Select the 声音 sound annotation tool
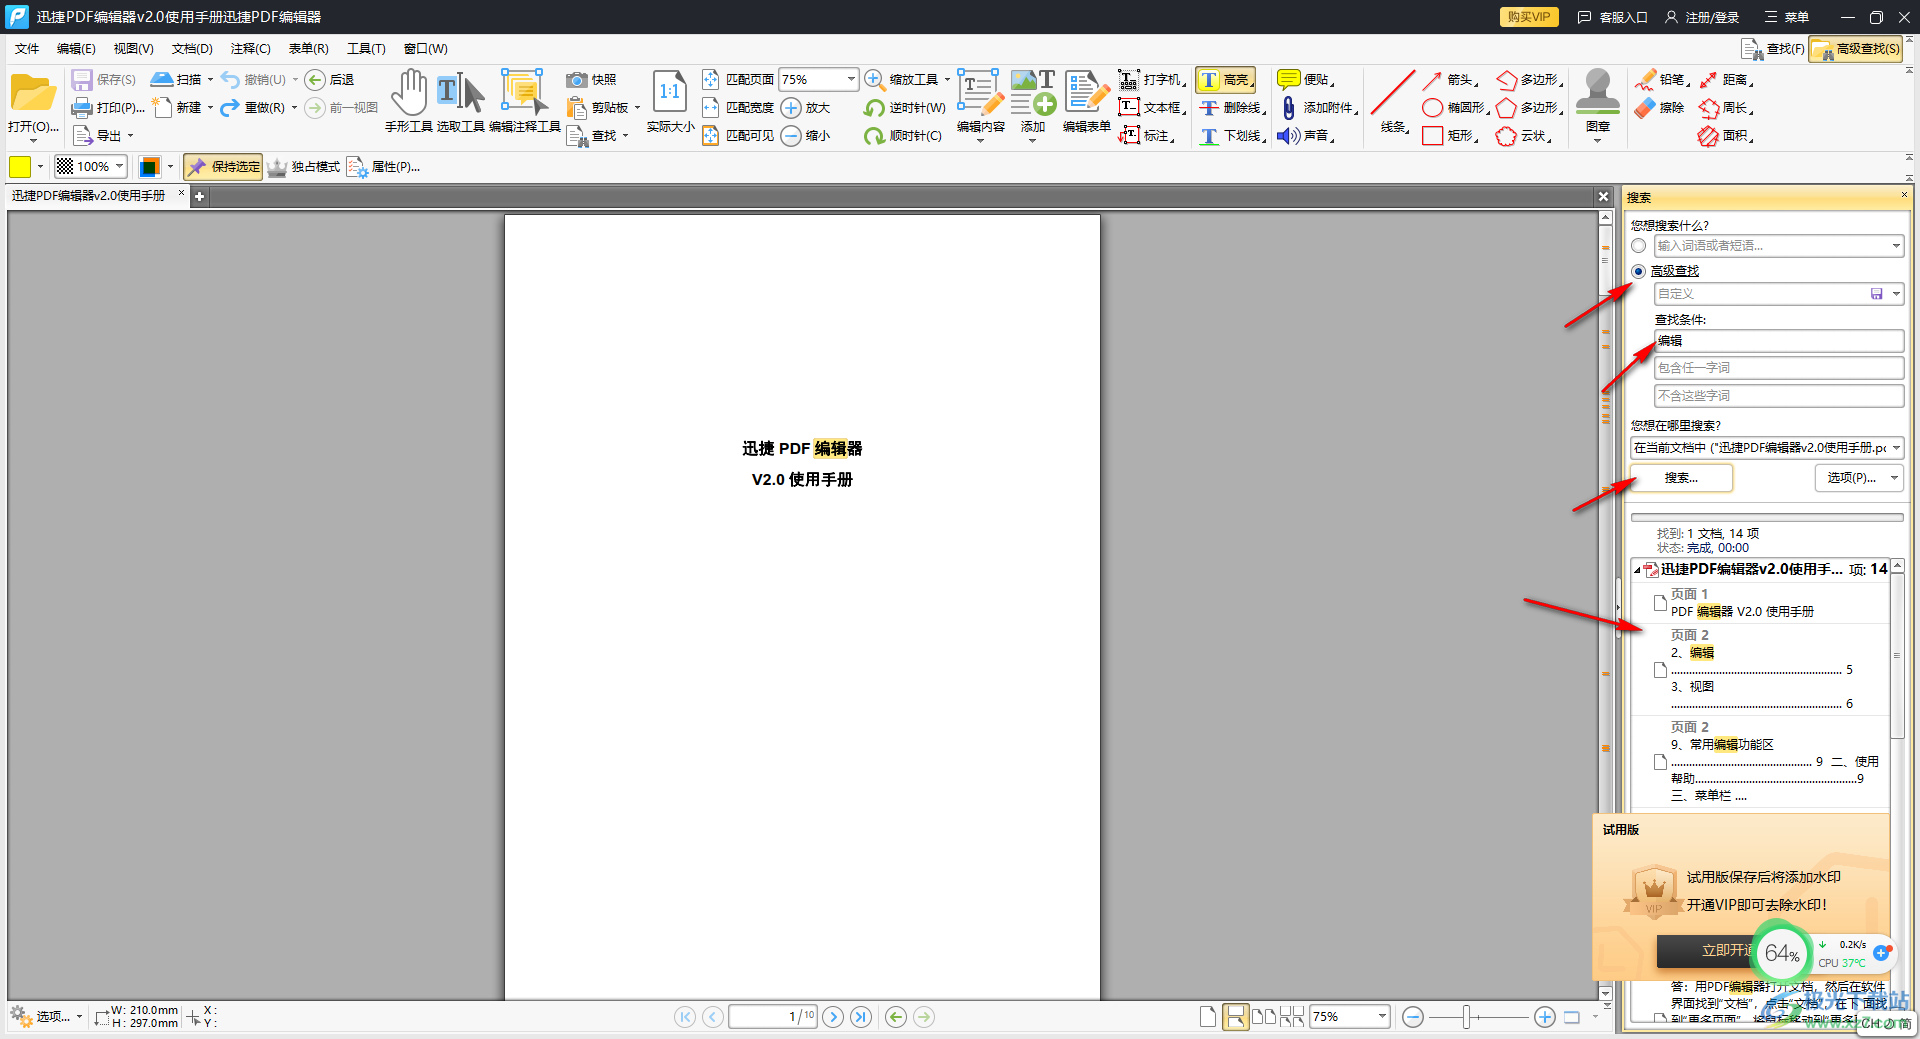Screen dimensions: 1920x1039 pos(1305,136)
